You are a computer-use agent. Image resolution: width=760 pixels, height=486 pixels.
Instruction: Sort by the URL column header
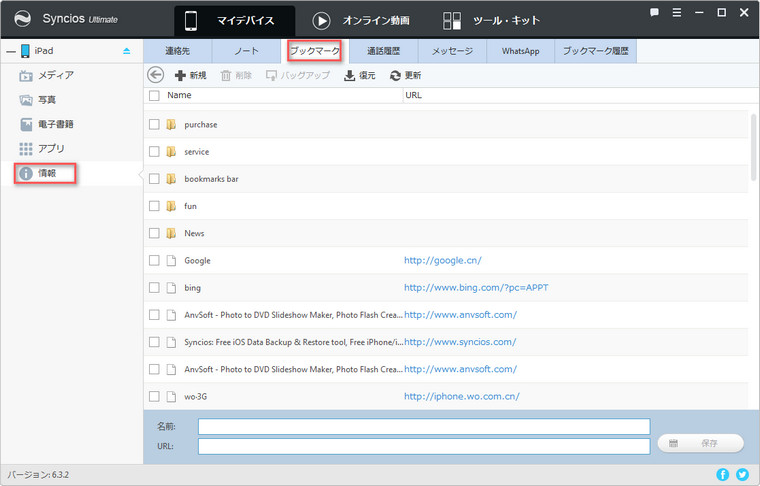point(413,95)
